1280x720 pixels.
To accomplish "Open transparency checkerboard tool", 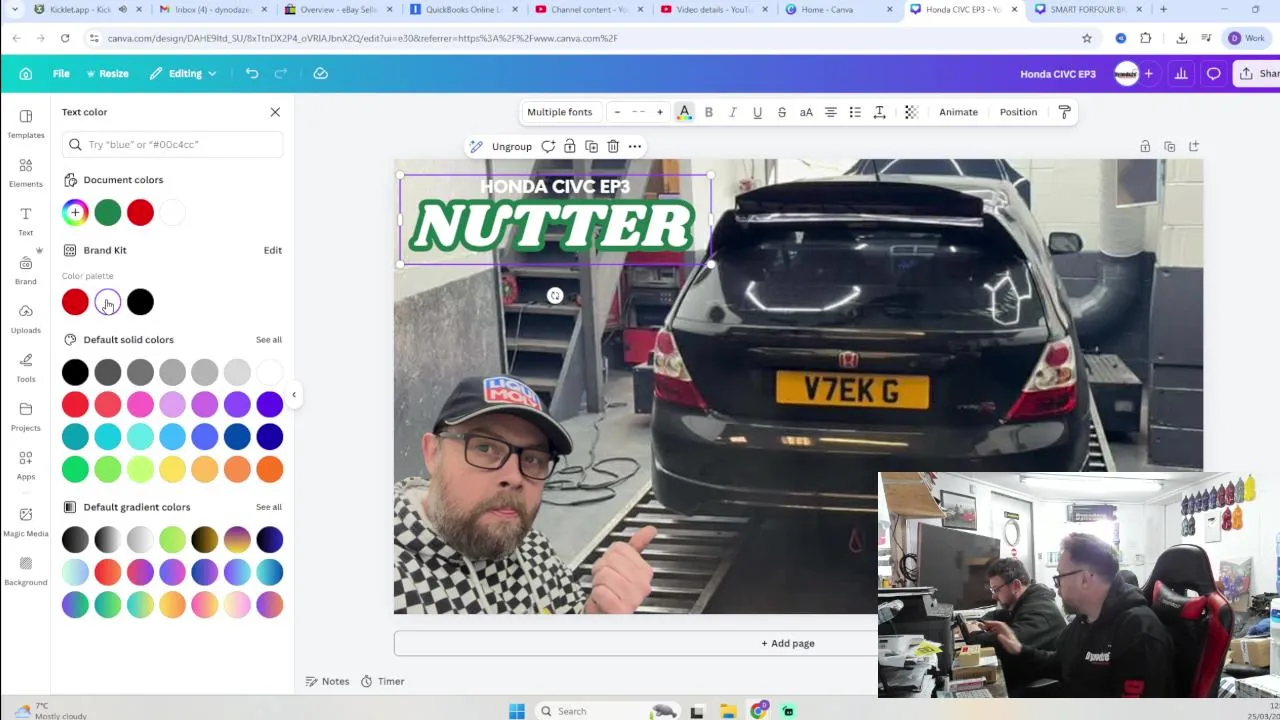I will [911, 112].
